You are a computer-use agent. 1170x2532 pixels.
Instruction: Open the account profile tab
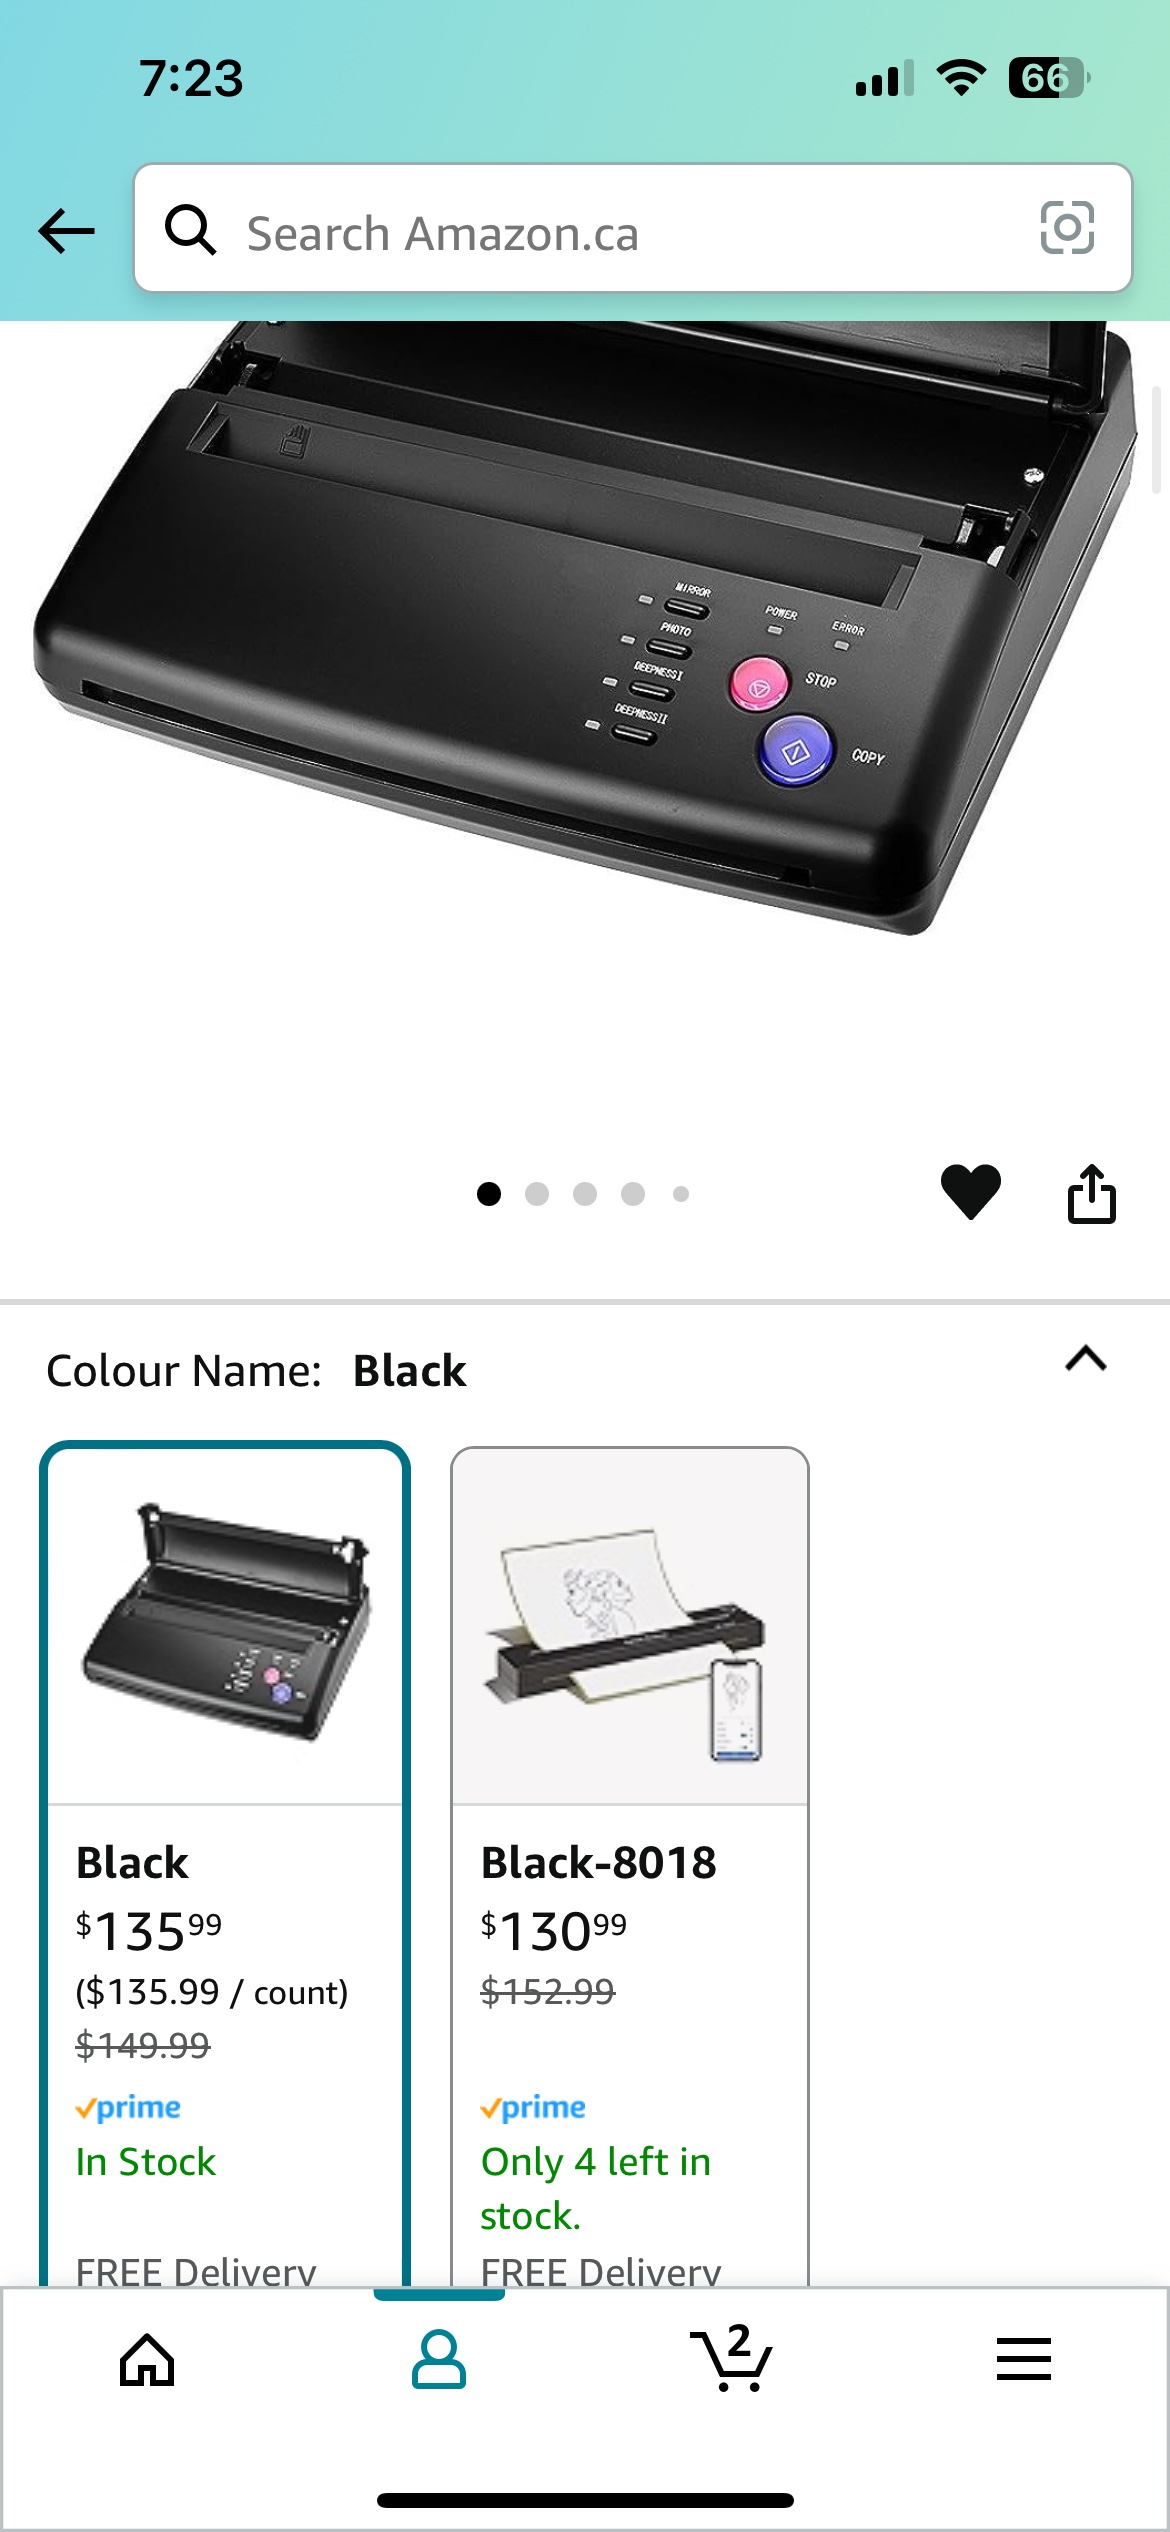pos(439,2359)
